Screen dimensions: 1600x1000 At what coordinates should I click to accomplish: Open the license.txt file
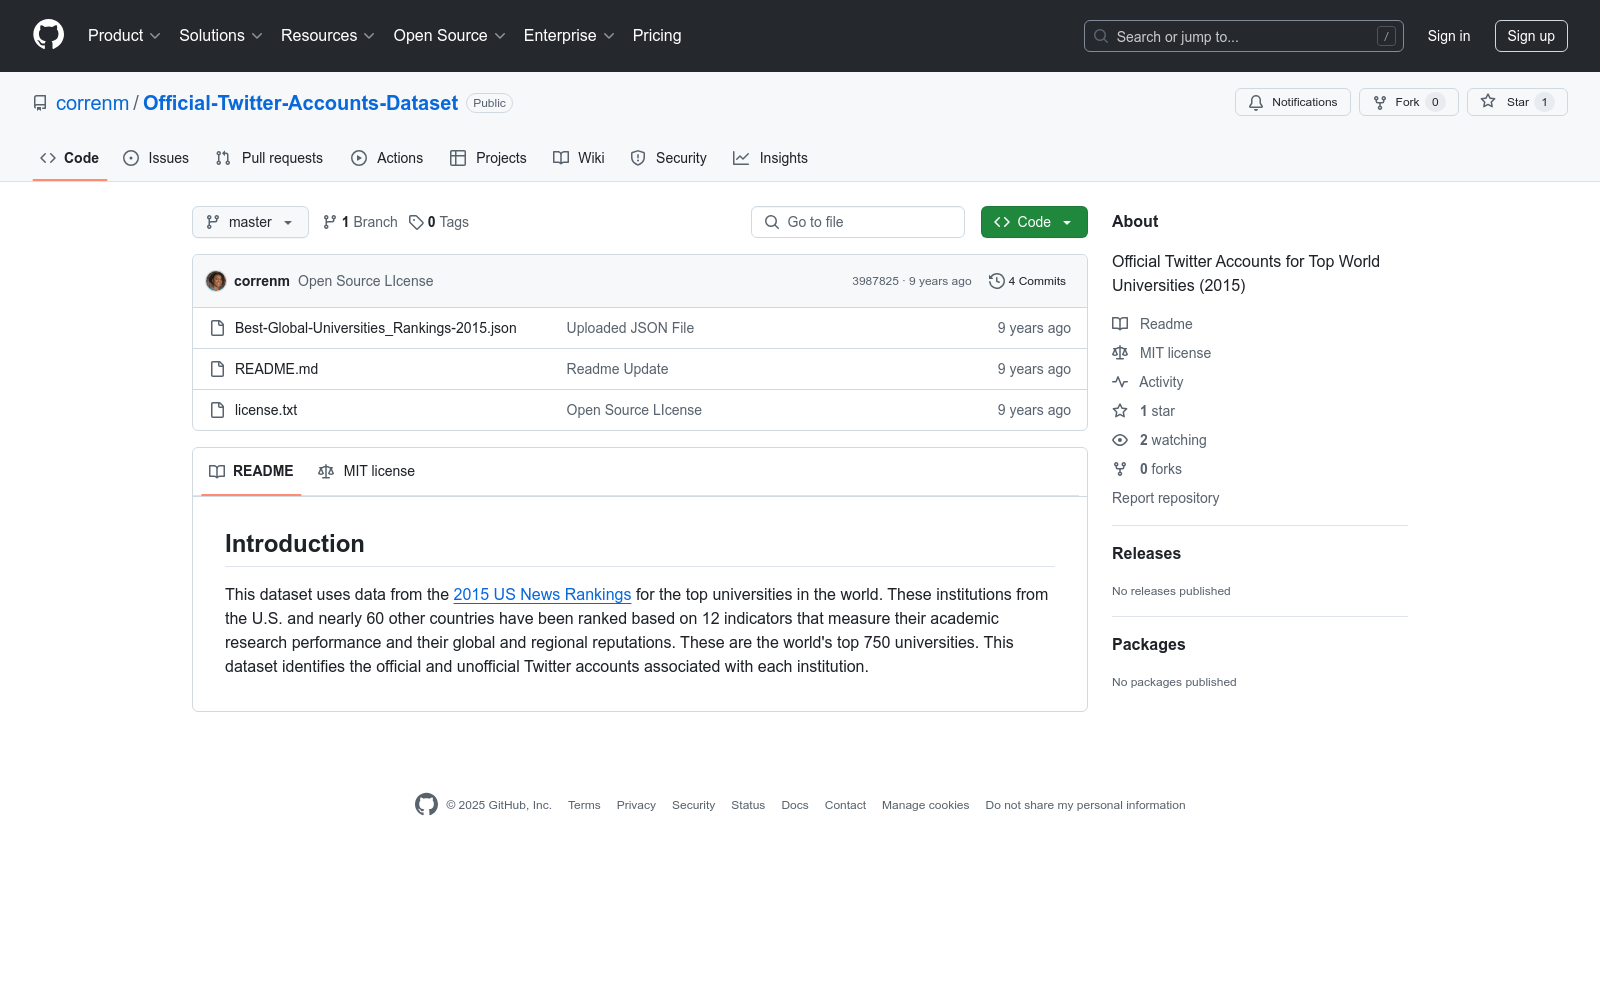(x=266, y=410)
